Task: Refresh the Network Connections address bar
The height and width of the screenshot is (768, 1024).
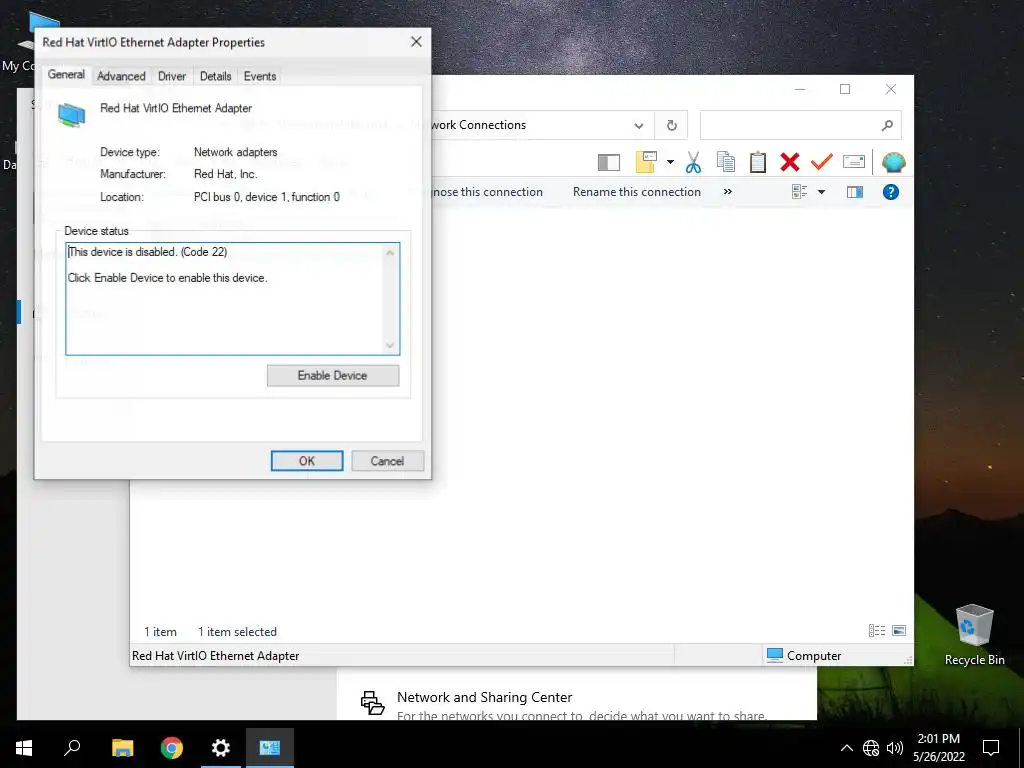Action: [x=671, y=125]
